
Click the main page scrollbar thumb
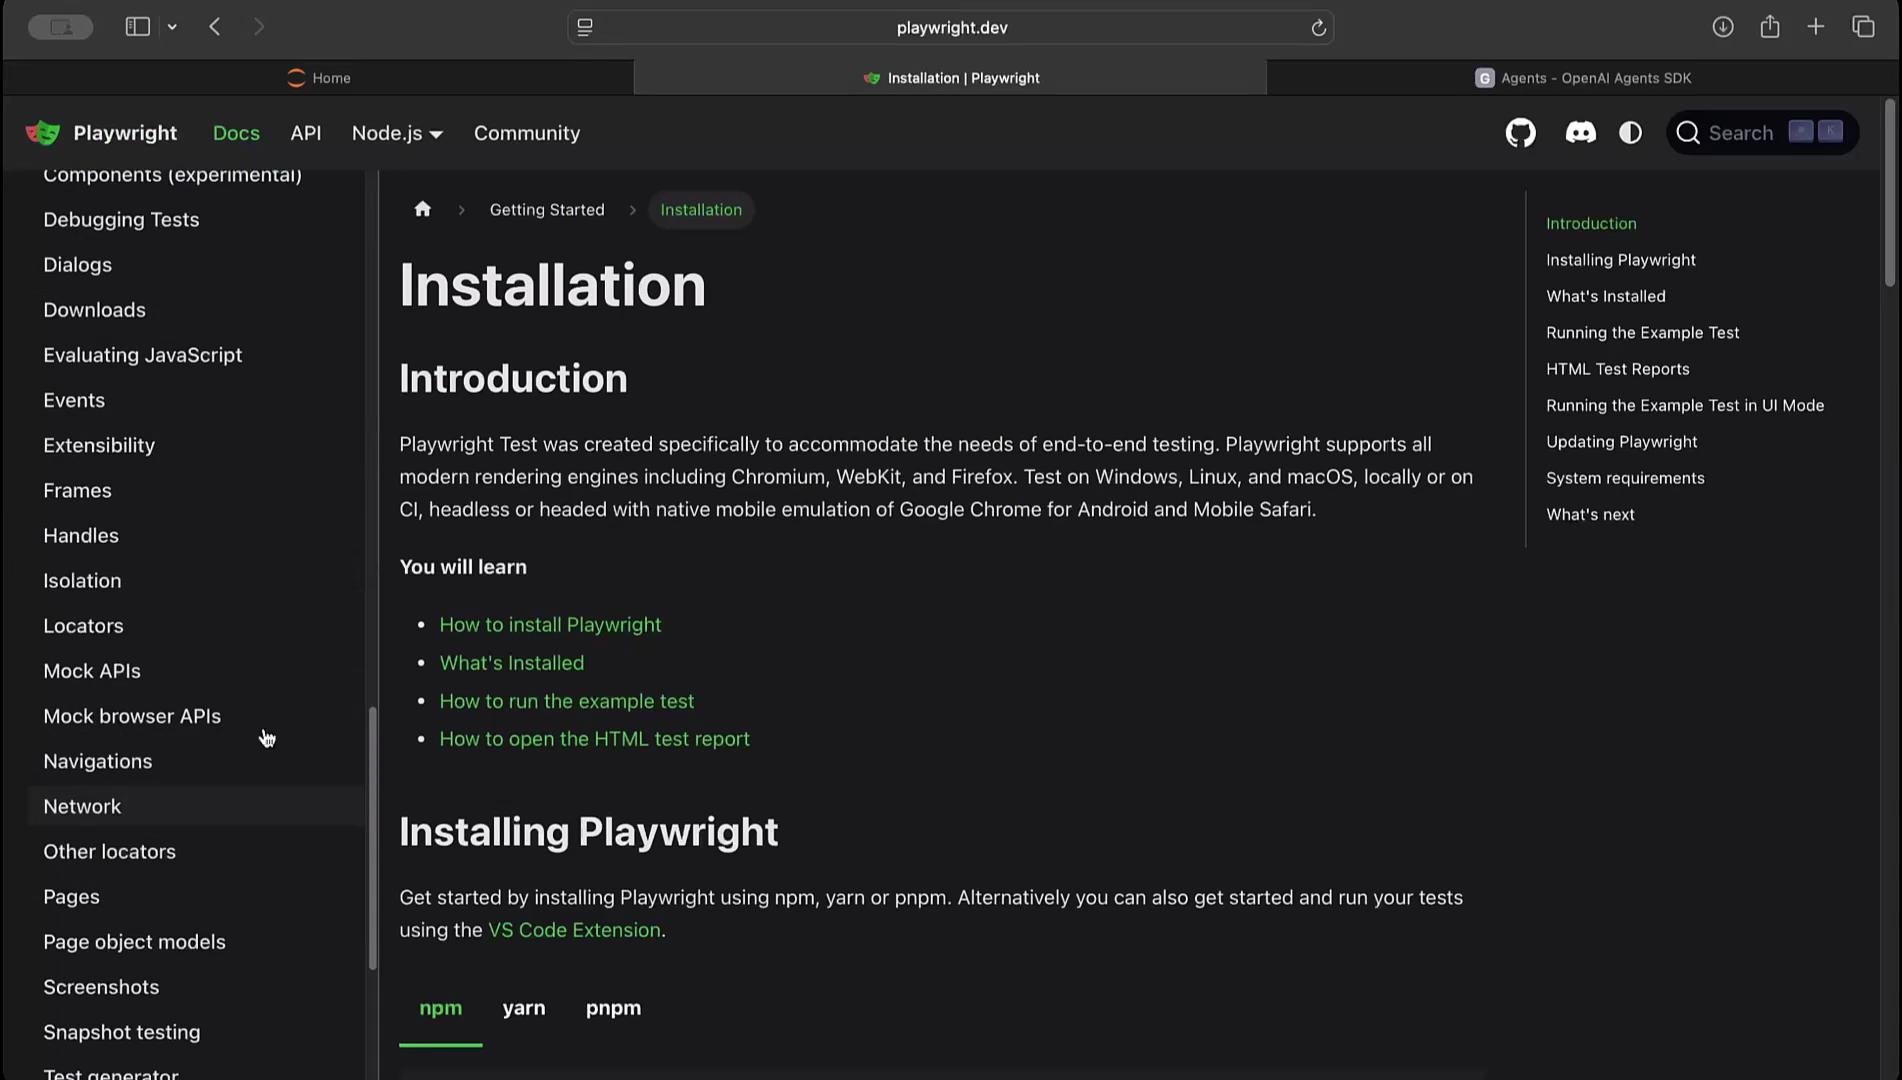coord(1889,192)
